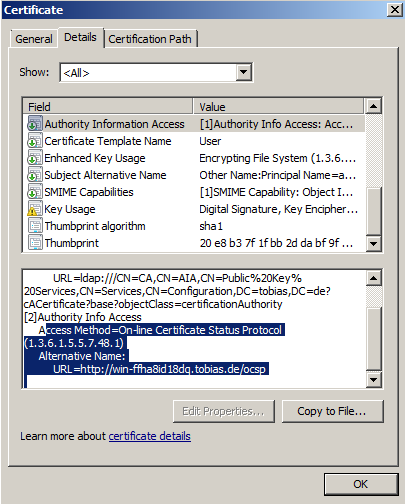
Task: Select the Authority Information Access field icon
Action: (x=35, y=124)
